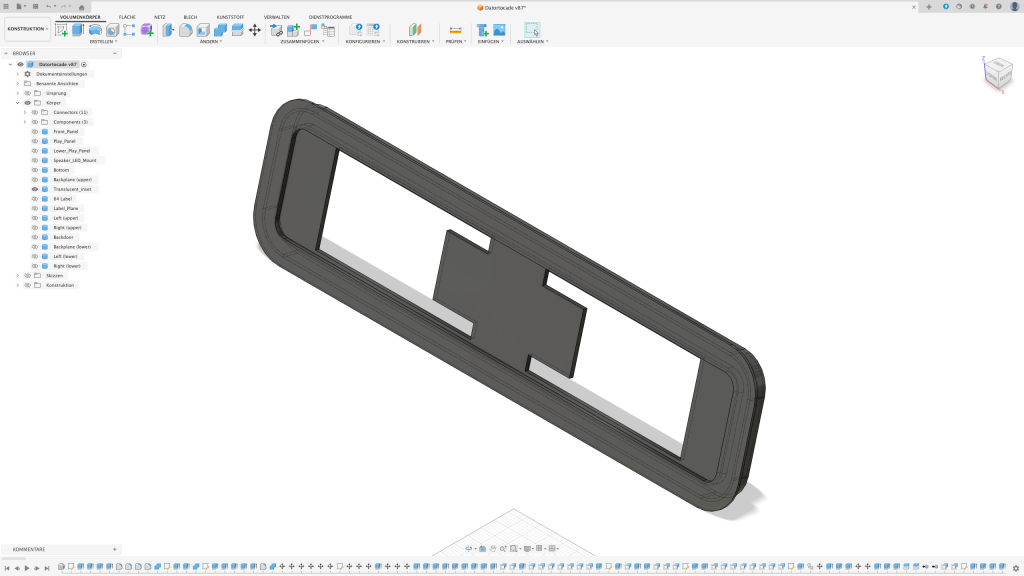Image resolution: width=1024 pixels, height=576 pixels.
Task: Click the Create Sketch tool icon
Action: [x=62, y=30]
